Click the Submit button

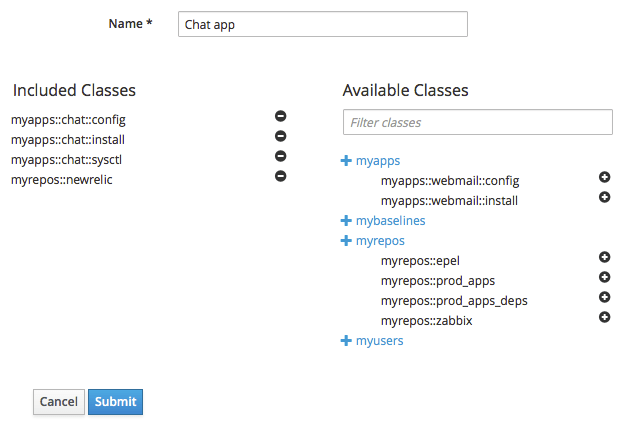click(x=115, y=402)
